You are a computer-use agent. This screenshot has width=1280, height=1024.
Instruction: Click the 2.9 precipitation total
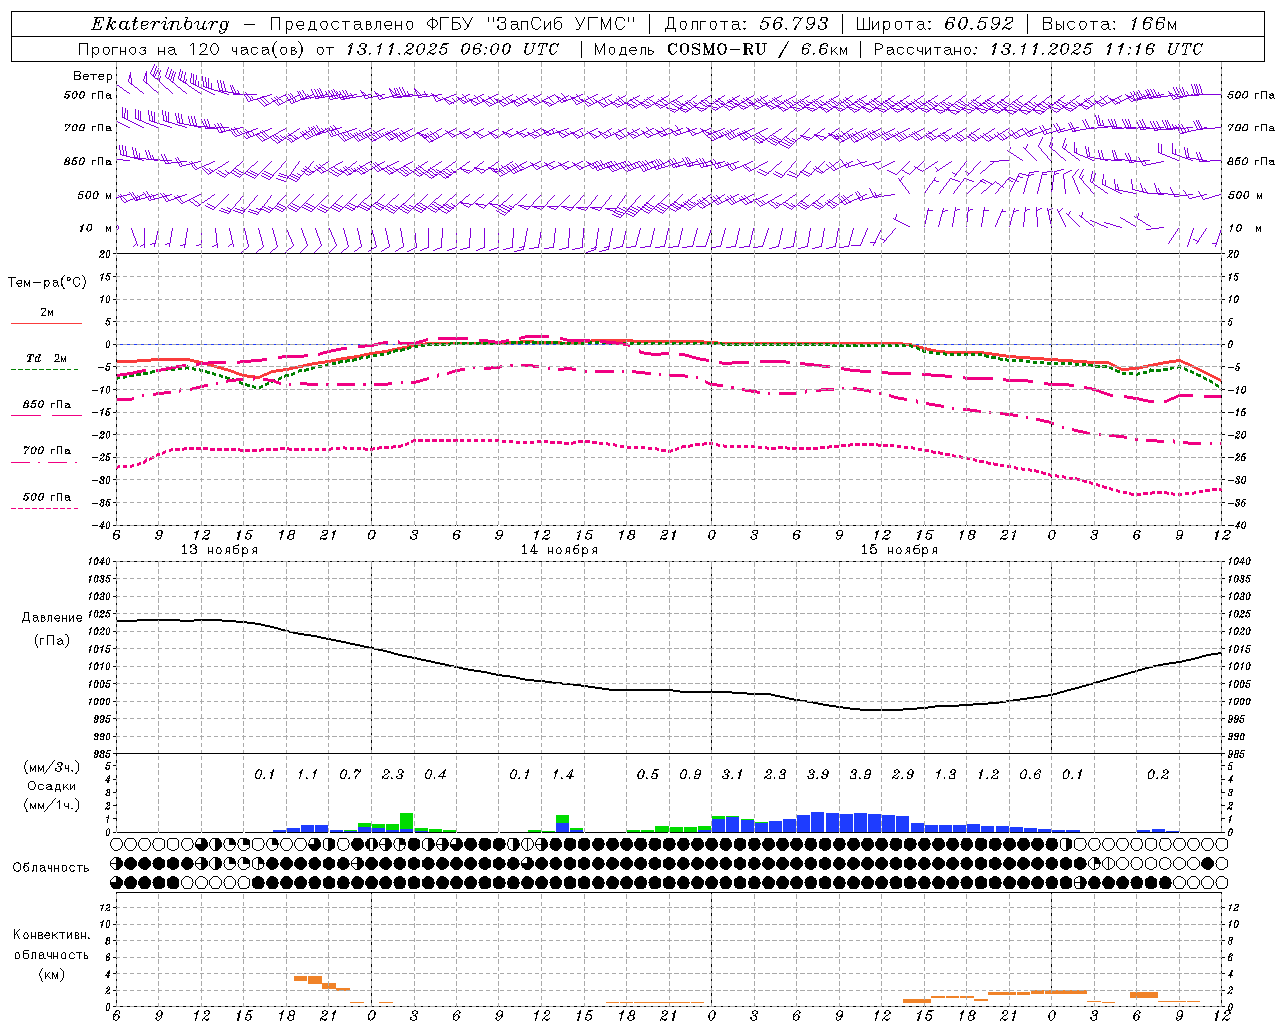(x=903, y=775)
